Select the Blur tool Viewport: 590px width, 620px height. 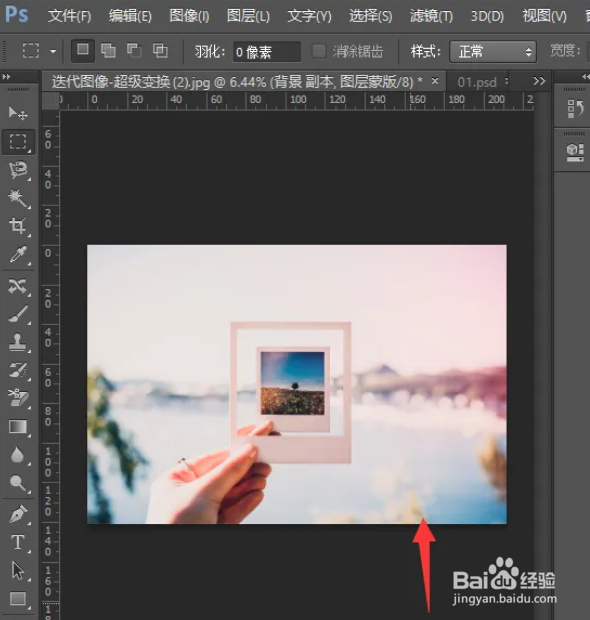(18, 455)
